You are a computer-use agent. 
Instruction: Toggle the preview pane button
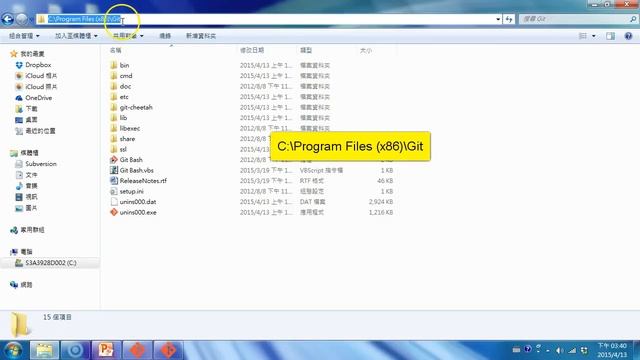coord(610,36)
